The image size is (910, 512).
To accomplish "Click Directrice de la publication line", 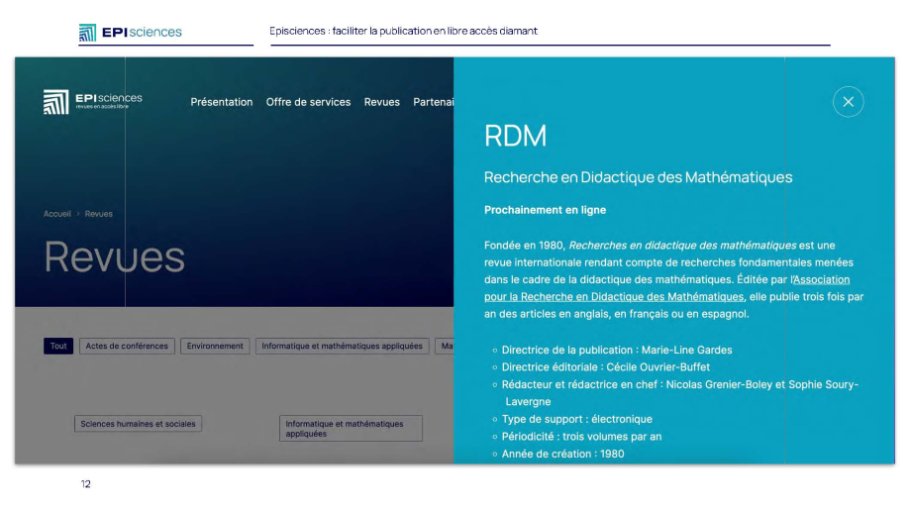I will coord(616,350).
